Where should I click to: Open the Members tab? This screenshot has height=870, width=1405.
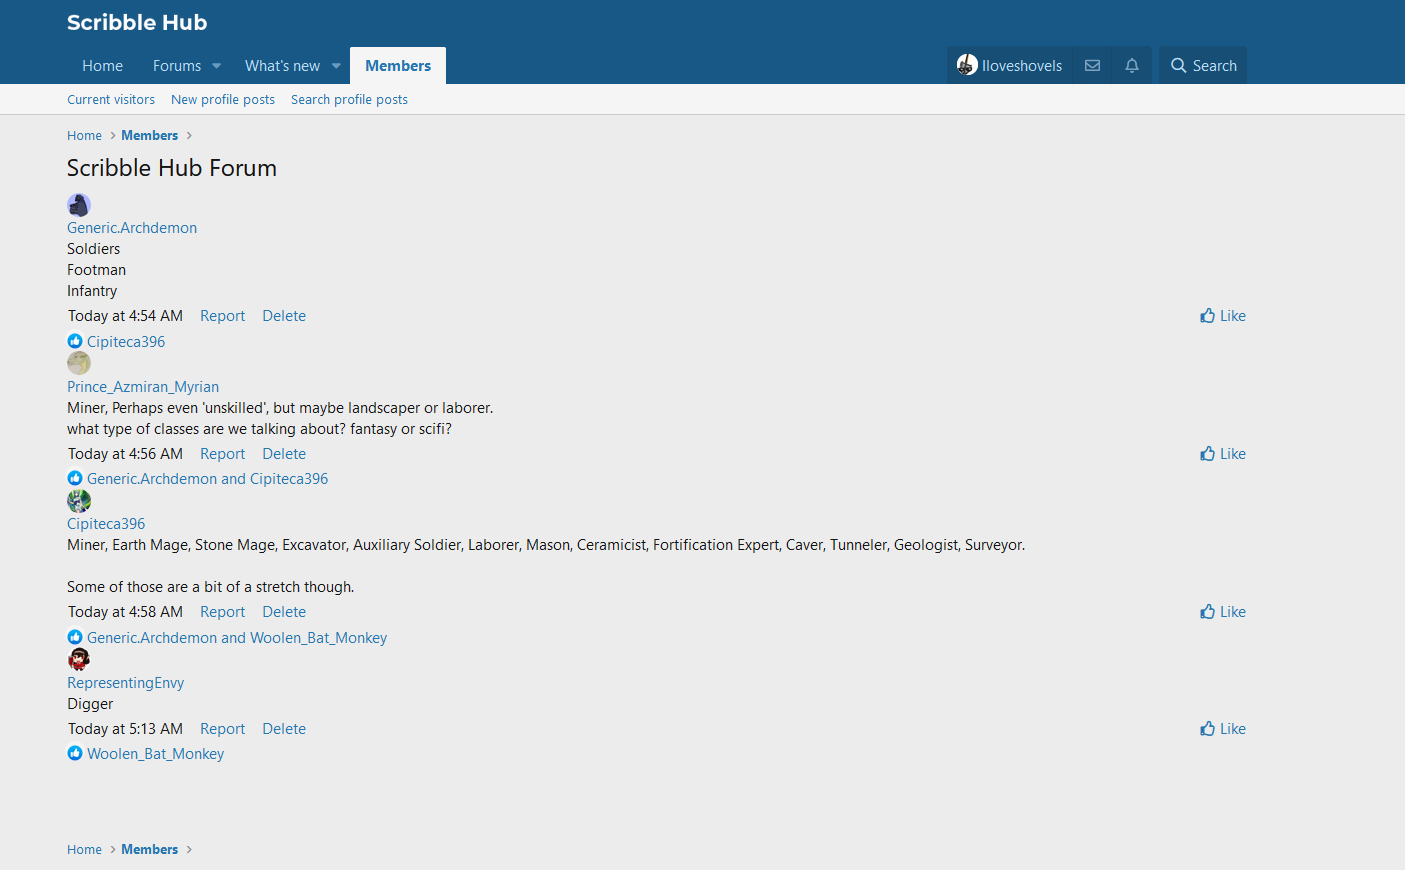pos(398,66)
